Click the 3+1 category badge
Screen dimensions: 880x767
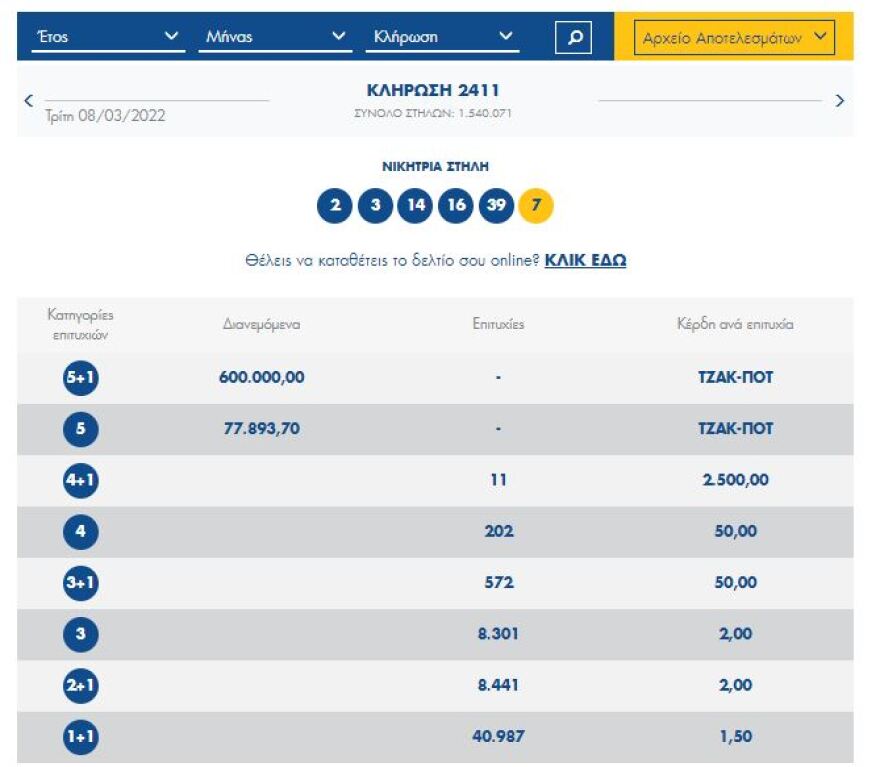[x=81, y=583]
